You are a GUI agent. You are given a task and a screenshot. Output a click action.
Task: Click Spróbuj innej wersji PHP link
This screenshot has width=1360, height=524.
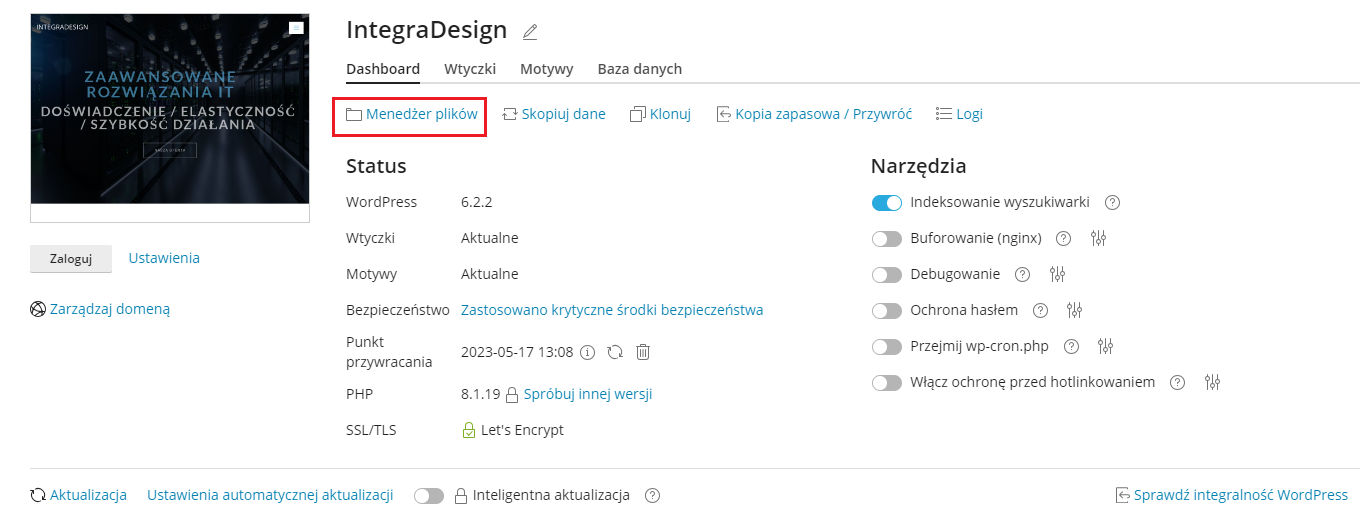tap(588, 394)
